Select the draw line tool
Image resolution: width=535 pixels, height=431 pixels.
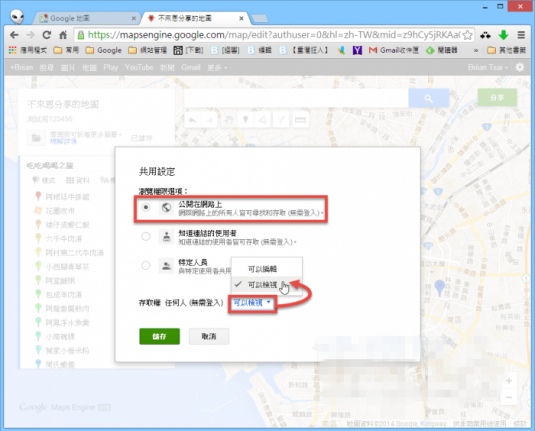tap(263, 120)
